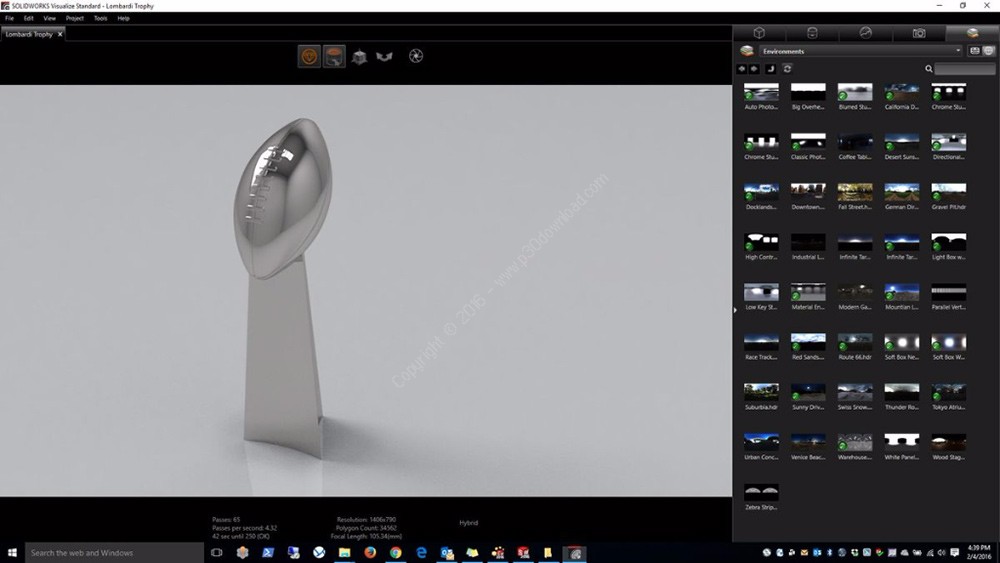The image size is (1000, 563).
Task: Select the Suburbia.hdr environment thumbnail
Action: click(x=761, y=392)
